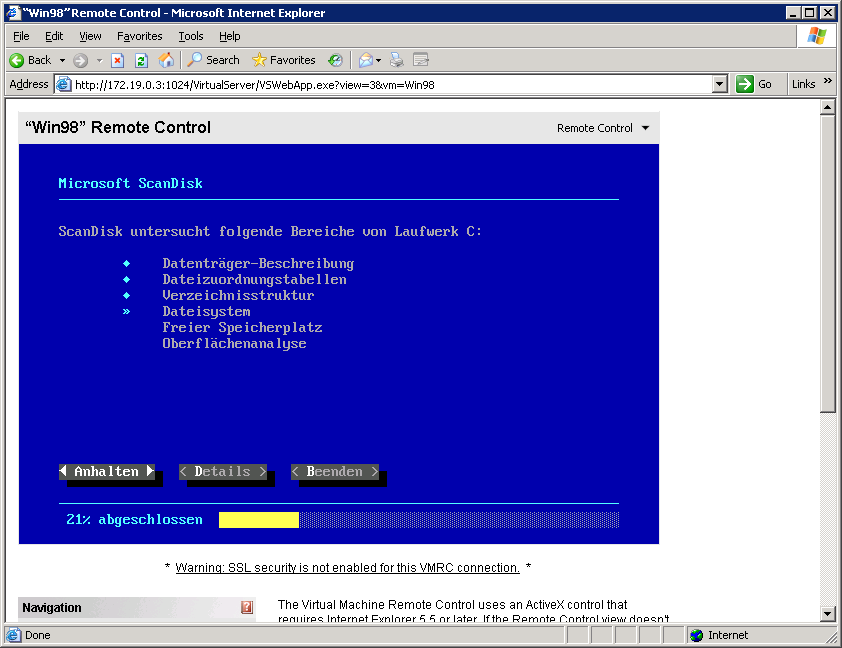Click 'Dateizuordnungstabellen' list item

pos(255,280)
